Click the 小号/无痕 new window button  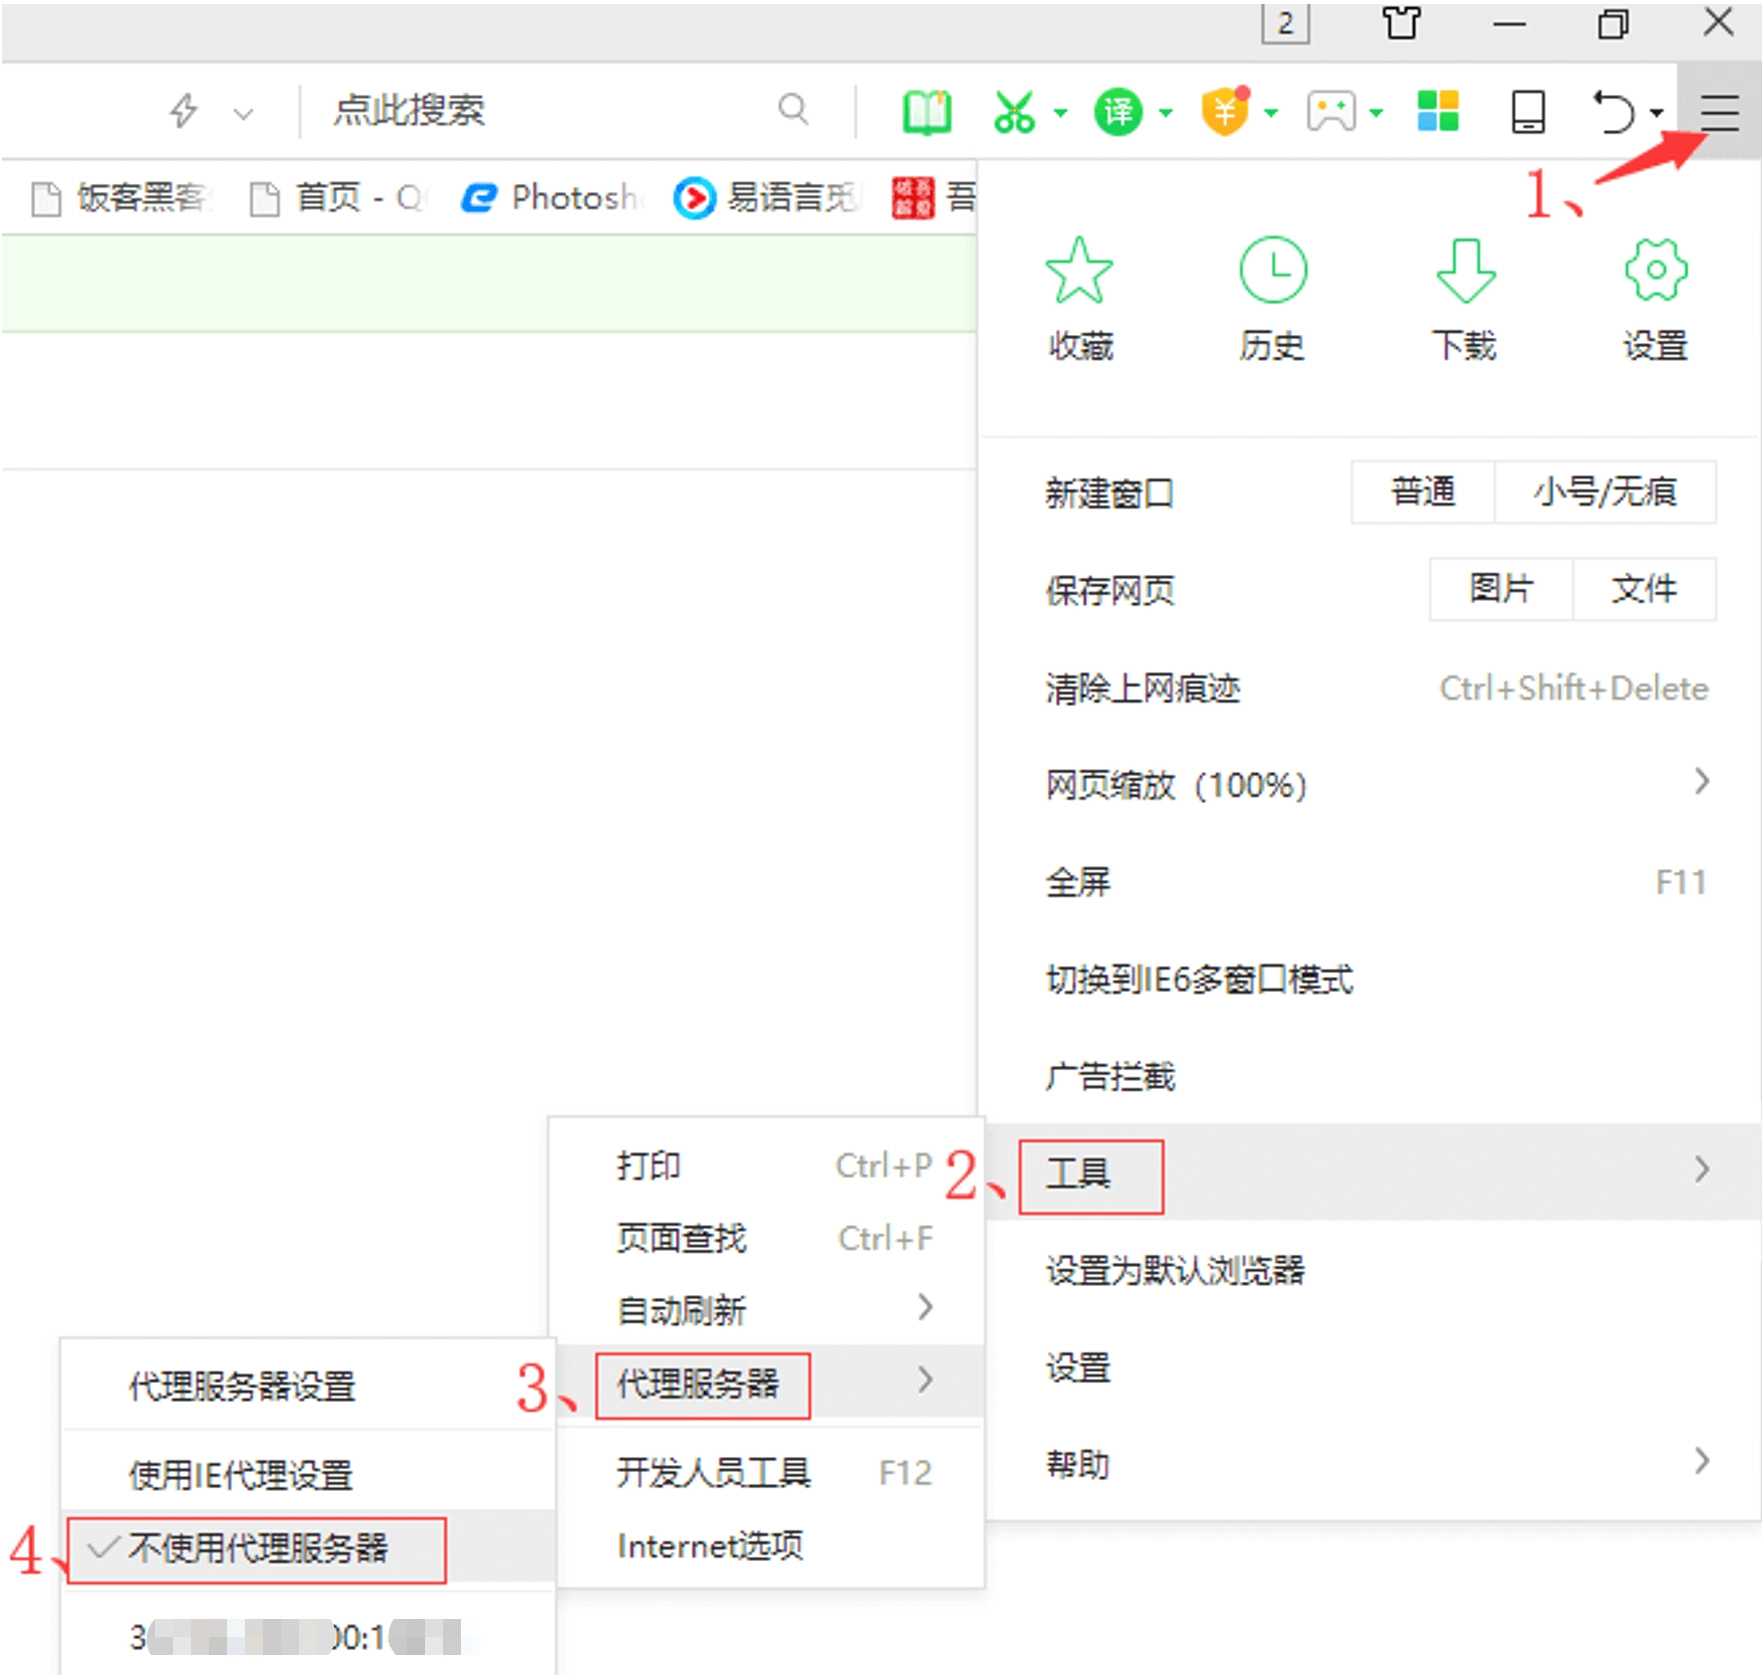pyautogui.click(x=1605, y=492)
